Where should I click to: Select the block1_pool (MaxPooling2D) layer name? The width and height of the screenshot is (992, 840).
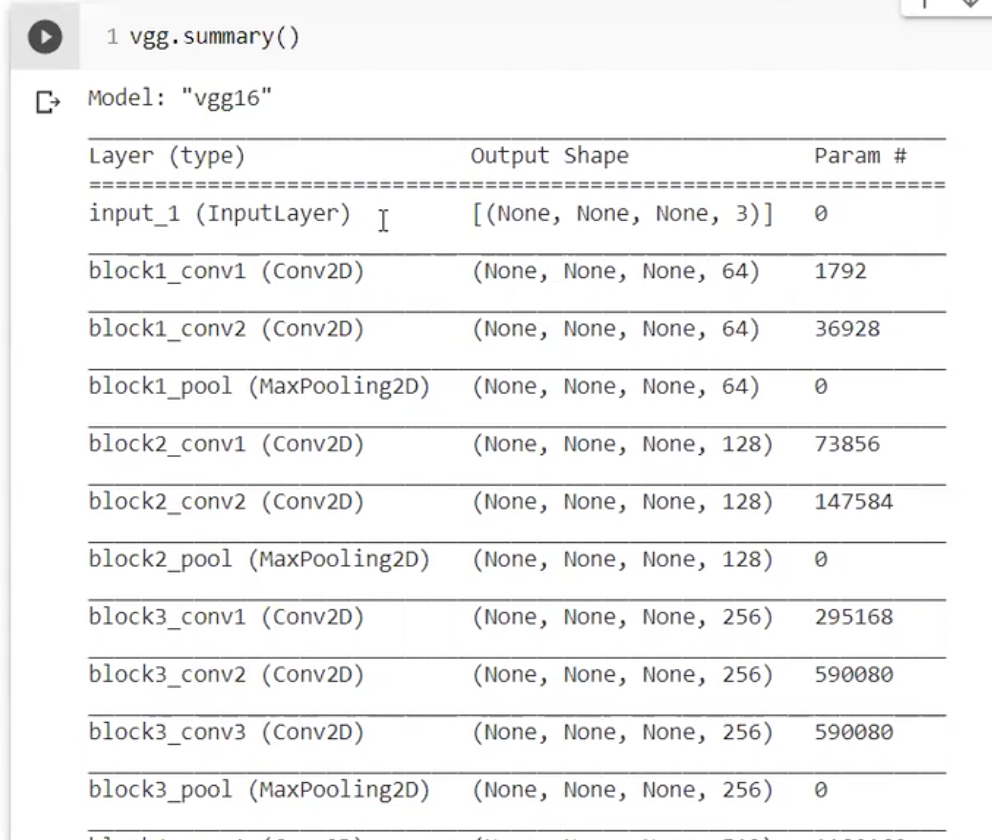(x=259, y=386)
